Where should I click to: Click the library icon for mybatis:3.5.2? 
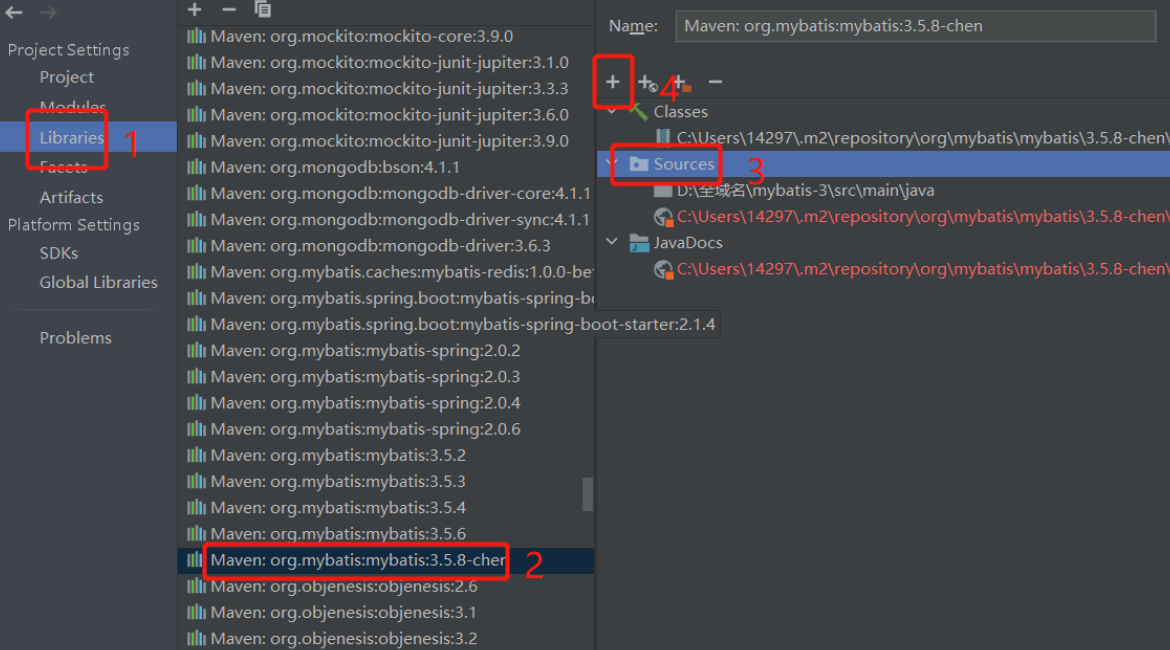coord(196,455)
